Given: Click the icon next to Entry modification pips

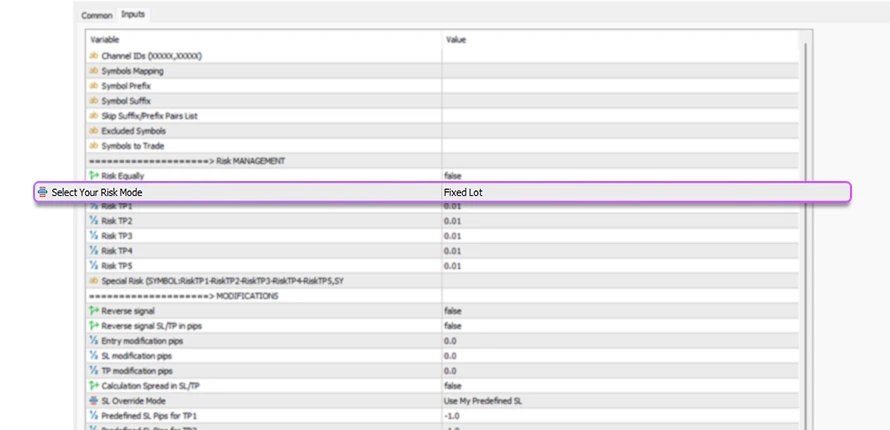Looking at the screenshot, I should 94,341.
